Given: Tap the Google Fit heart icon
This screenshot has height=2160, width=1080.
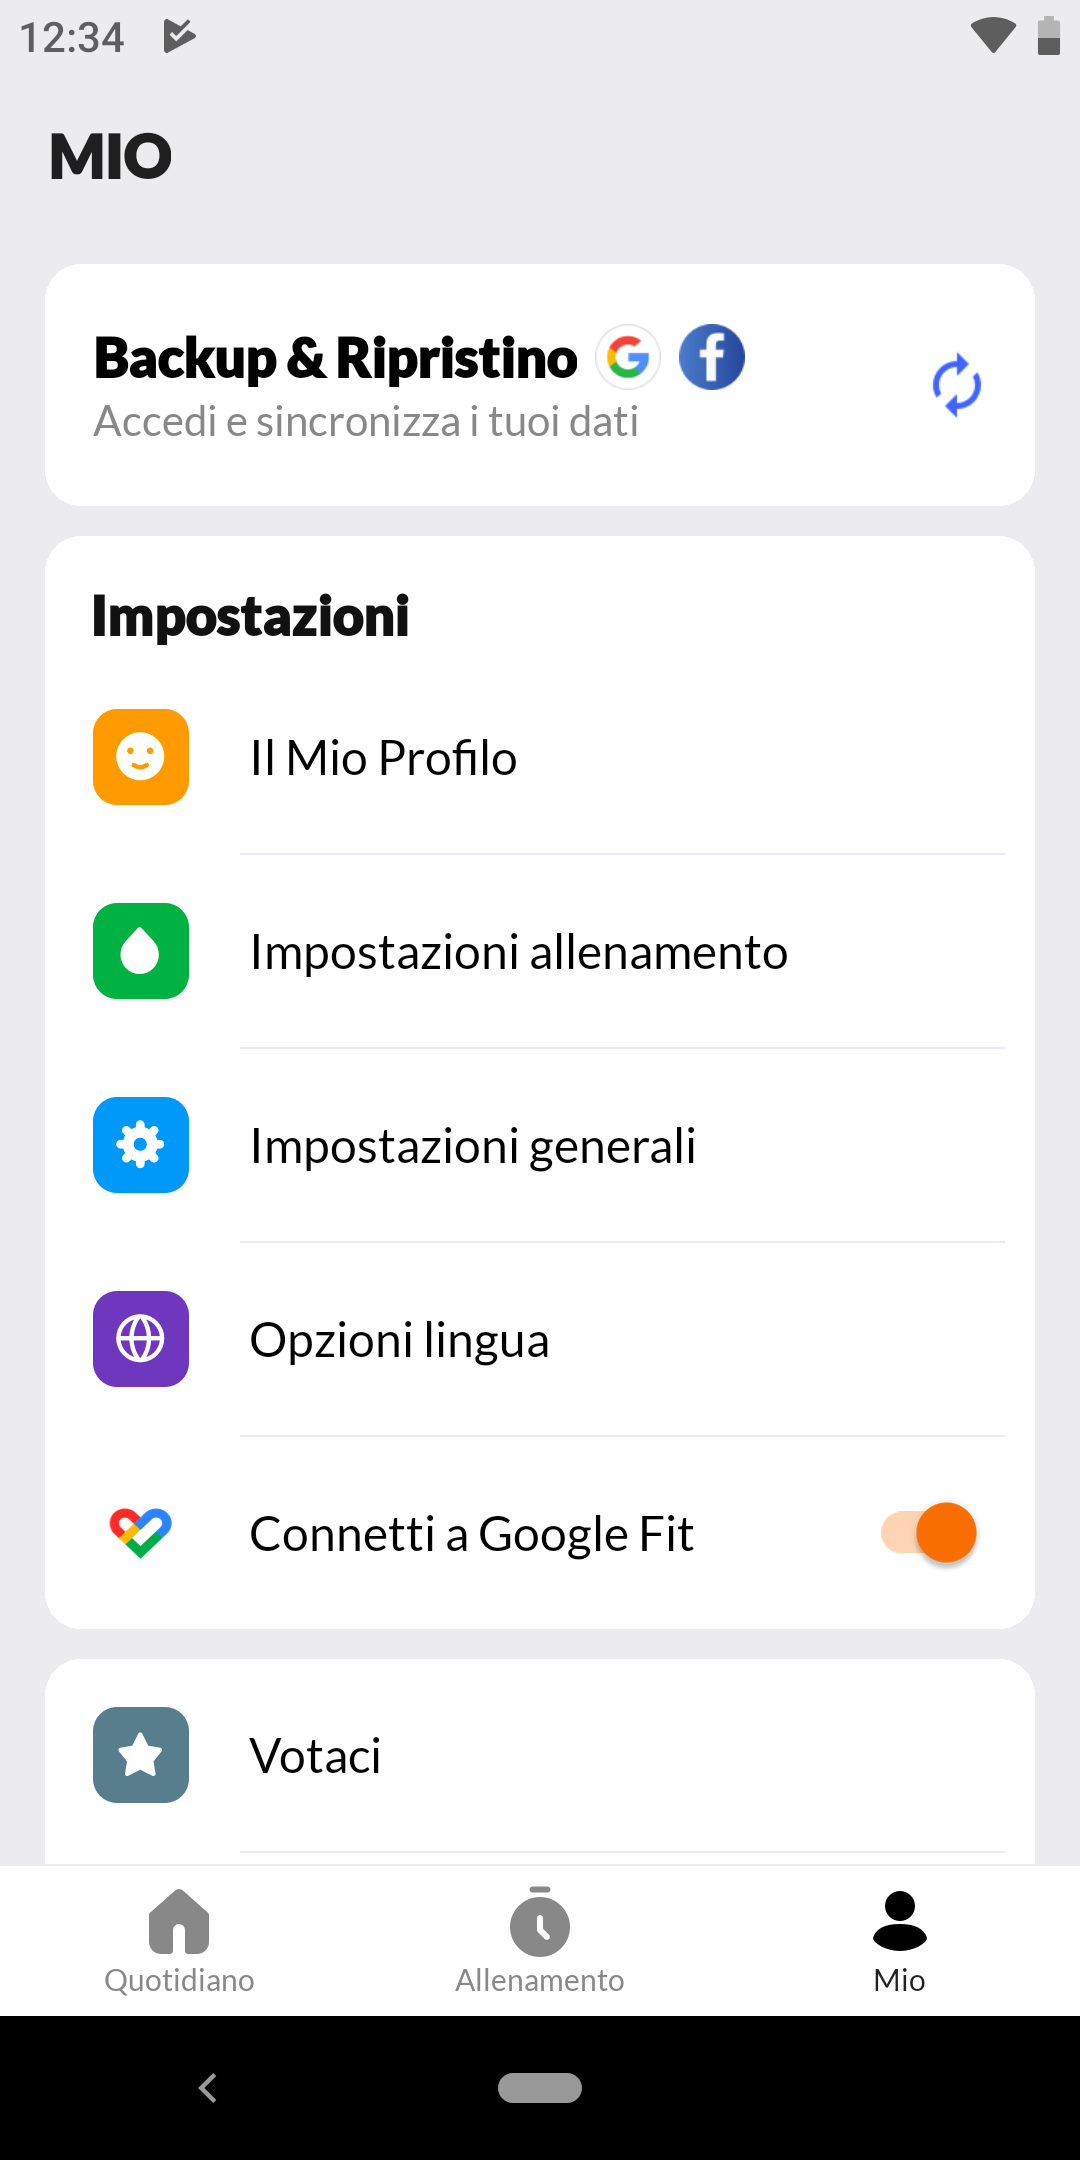Looking at the screenshot, I should [x=141, y=1533].
